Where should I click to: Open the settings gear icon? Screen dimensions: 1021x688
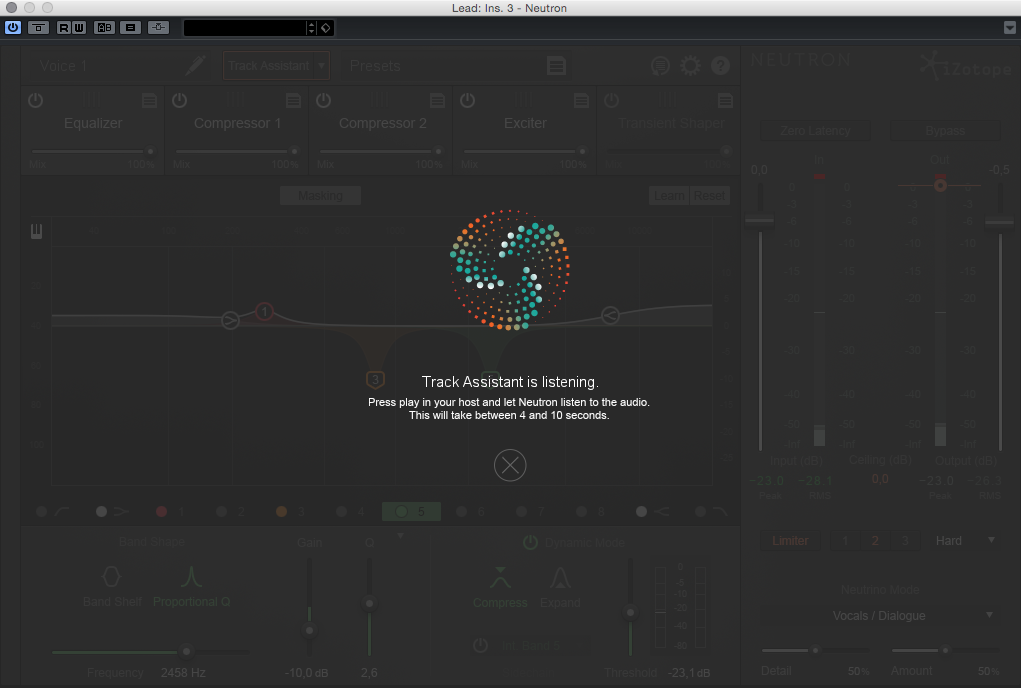tap(690, 66)
